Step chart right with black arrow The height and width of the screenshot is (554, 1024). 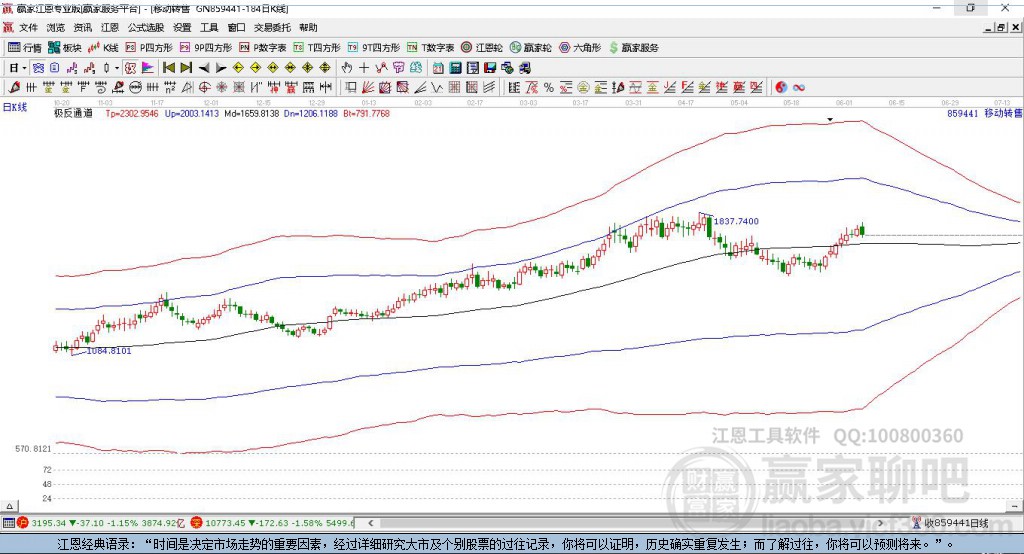coord(221,68)
